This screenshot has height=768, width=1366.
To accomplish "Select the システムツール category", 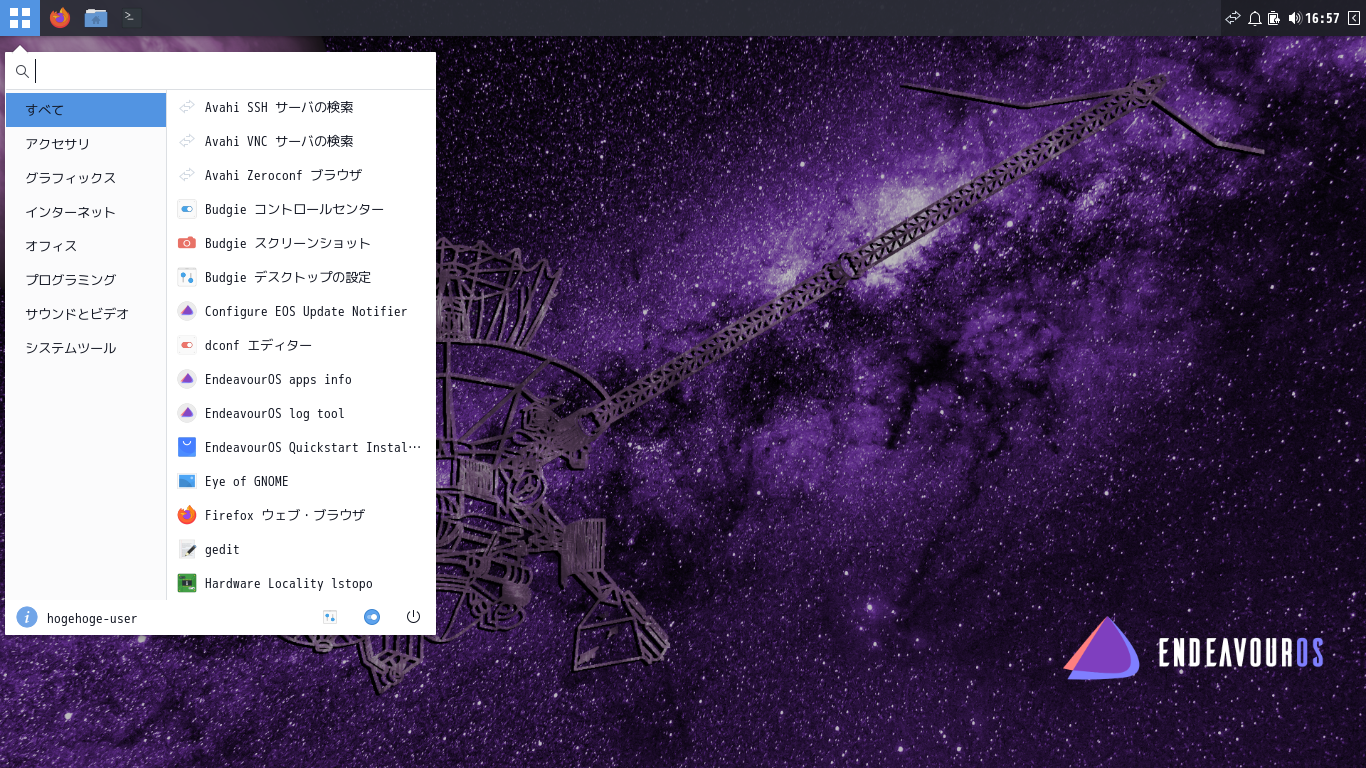I will (x=86, y=348).
